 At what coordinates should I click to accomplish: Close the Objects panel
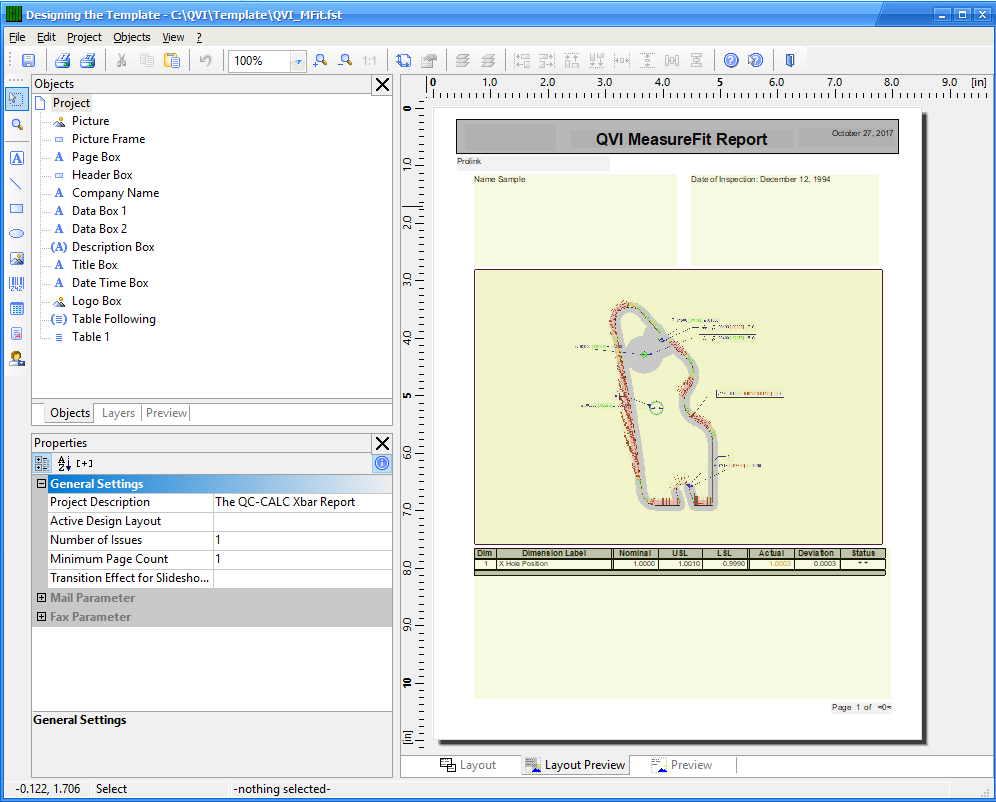tap(382, 84)
